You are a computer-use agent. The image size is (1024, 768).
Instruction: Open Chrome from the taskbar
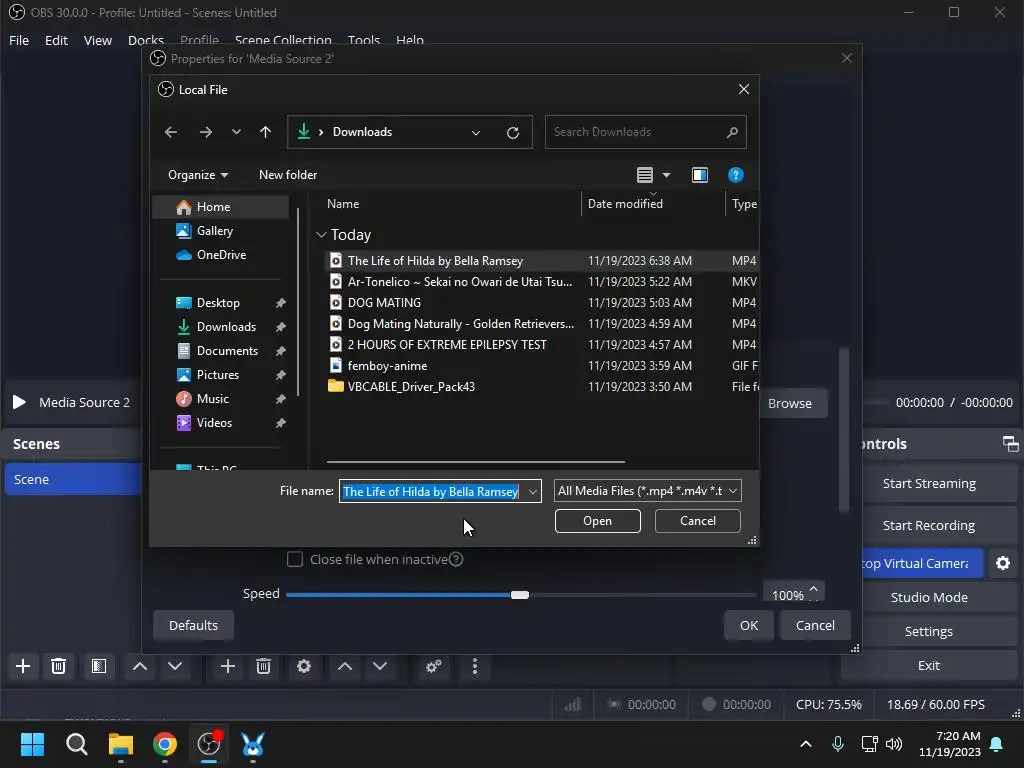click(x=165, y=744)
